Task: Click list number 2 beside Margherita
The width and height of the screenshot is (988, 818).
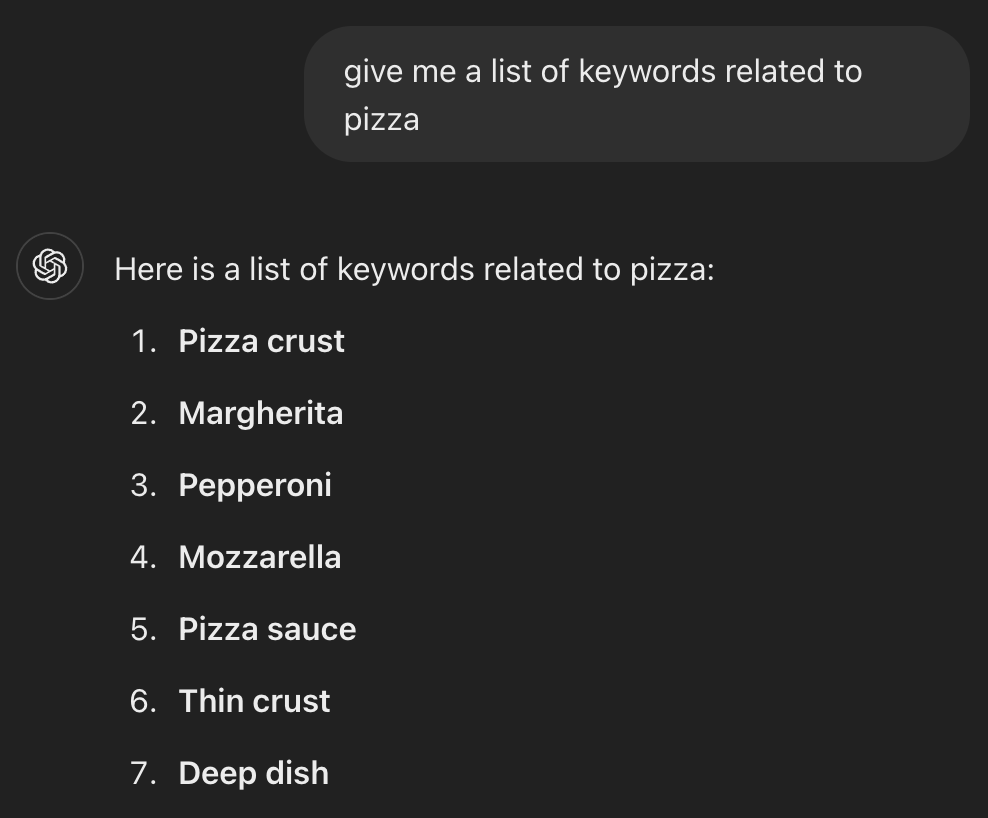Action: pos(143,413)
